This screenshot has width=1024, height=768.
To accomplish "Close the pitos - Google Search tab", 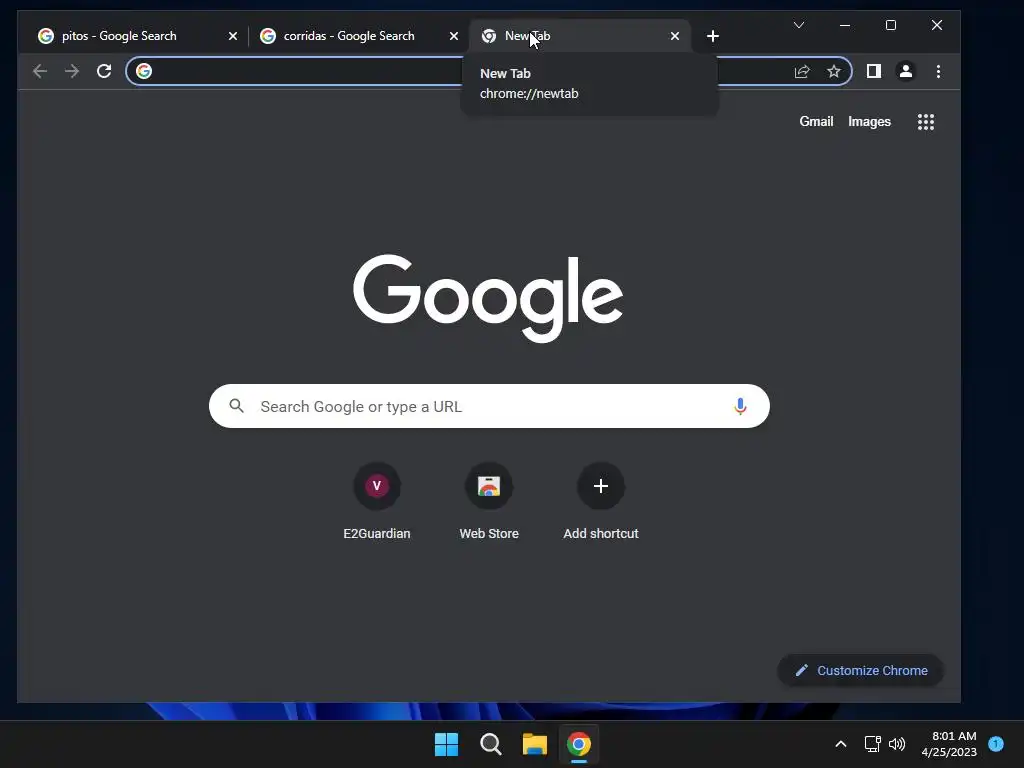I will click(232, 36).
